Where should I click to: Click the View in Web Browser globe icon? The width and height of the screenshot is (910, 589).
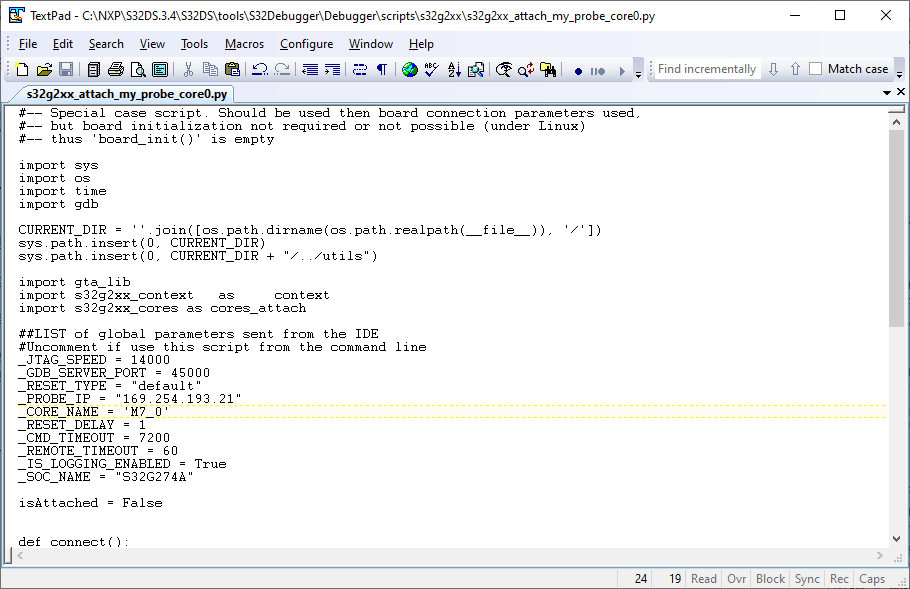click(408, 69)
